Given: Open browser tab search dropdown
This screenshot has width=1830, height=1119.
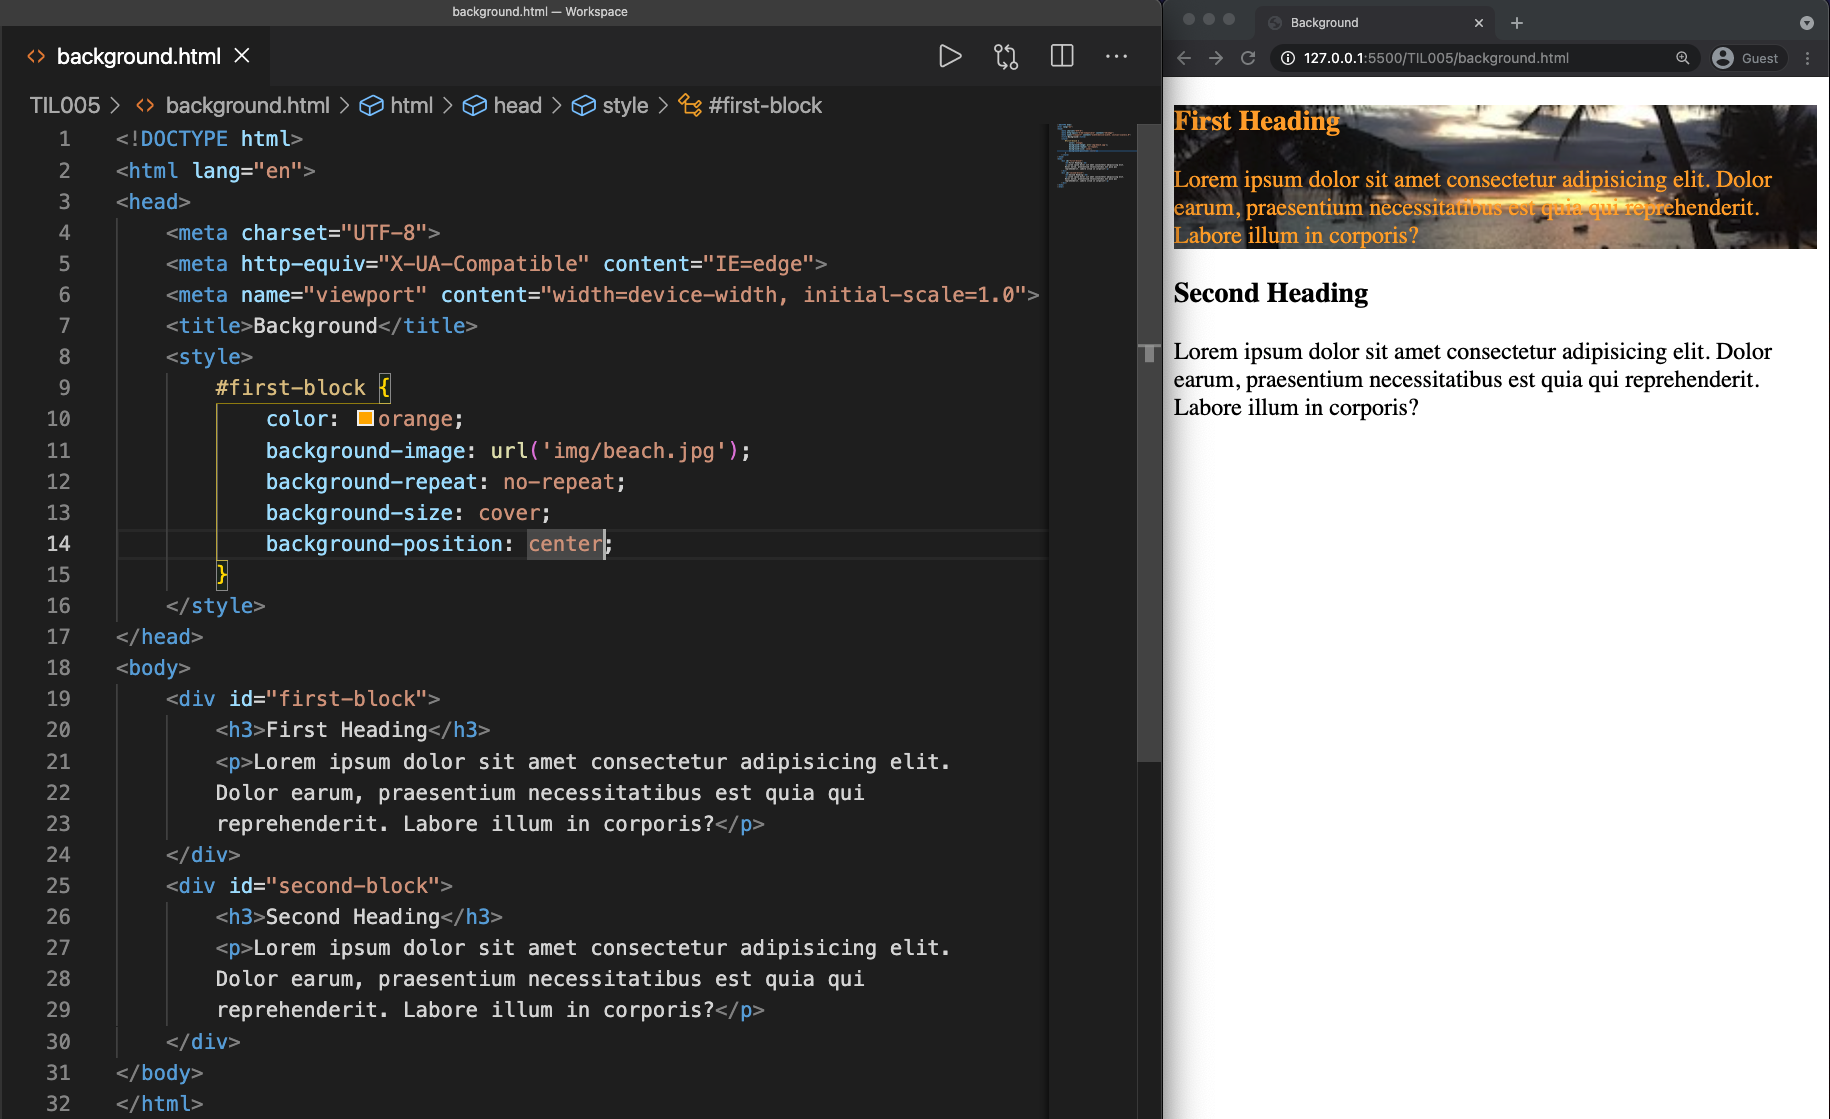Looking at the screenshot, I should coord(1806,22).
